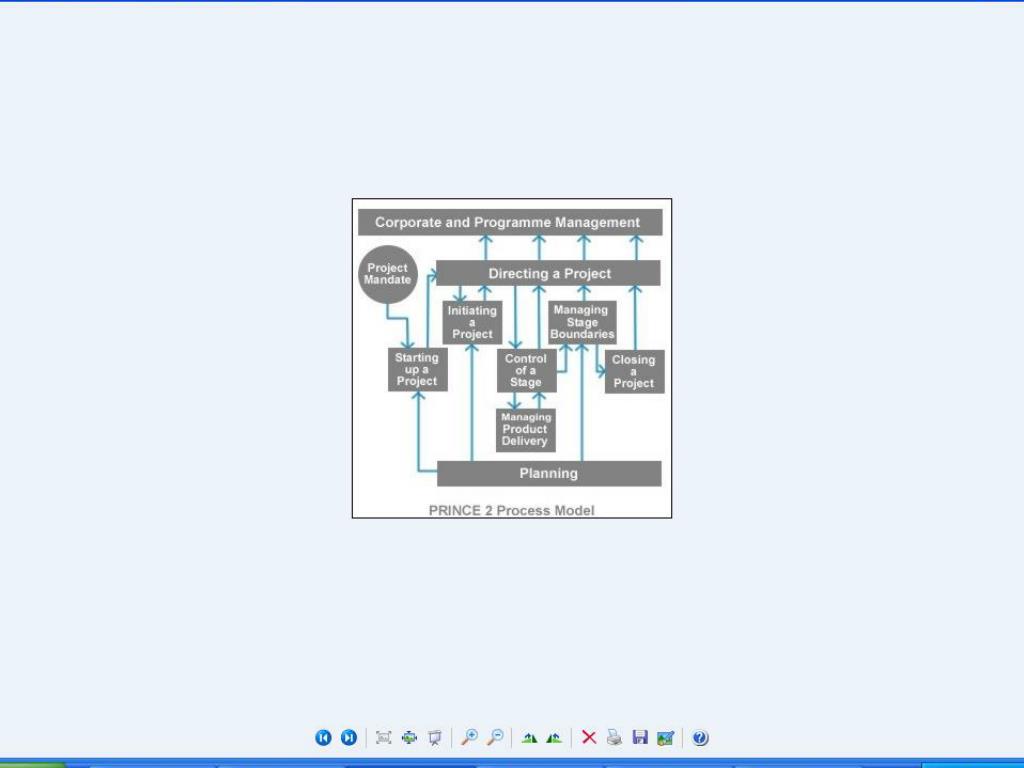This screenshot has width=1024, height=768.
Task: Open the image for editing
Action: (665, 737)
